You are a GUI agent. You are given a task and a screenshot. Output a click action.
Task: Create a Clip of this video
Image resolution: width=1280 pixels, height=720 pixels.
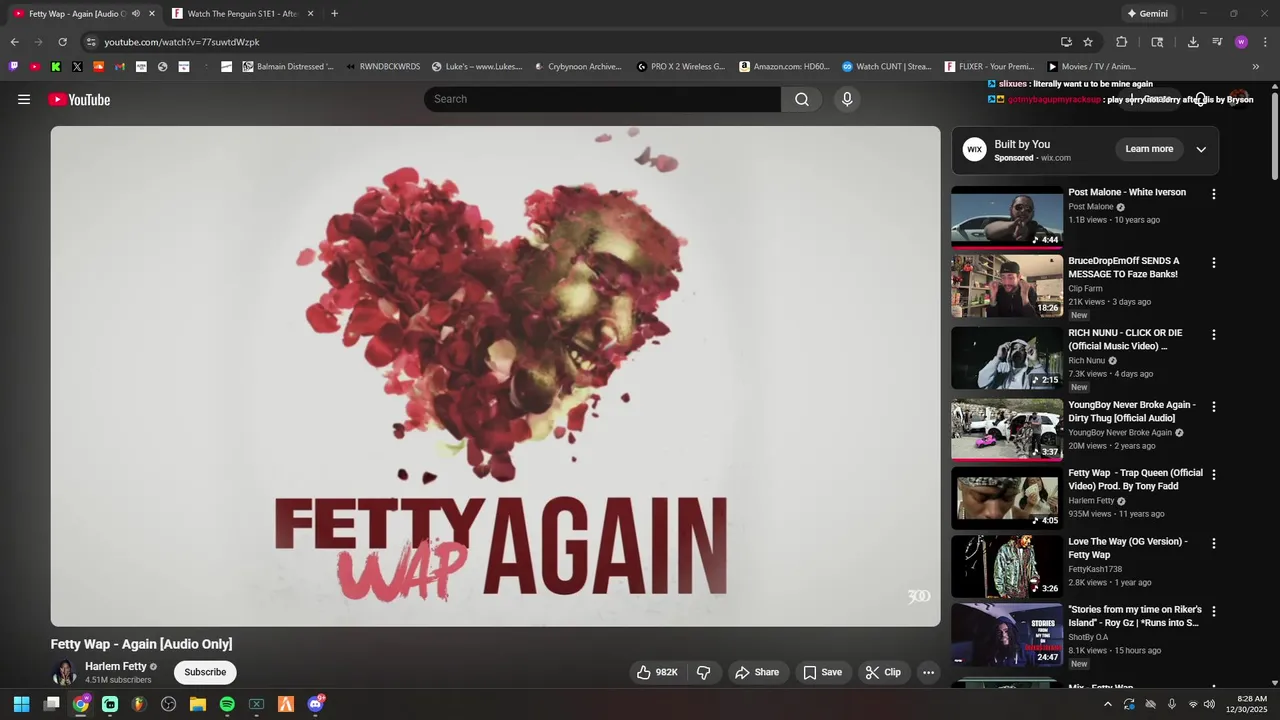click(883, 672)
